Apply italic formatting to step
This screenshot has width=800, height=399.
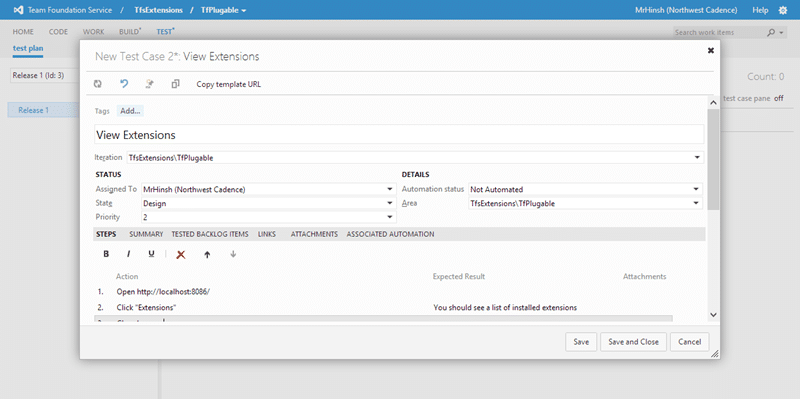click(129, 254)
